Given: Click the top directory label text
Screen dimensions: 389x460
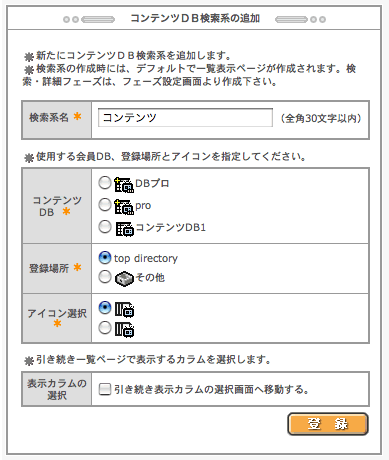Looking at the screenshot, I should coord(146,258).
